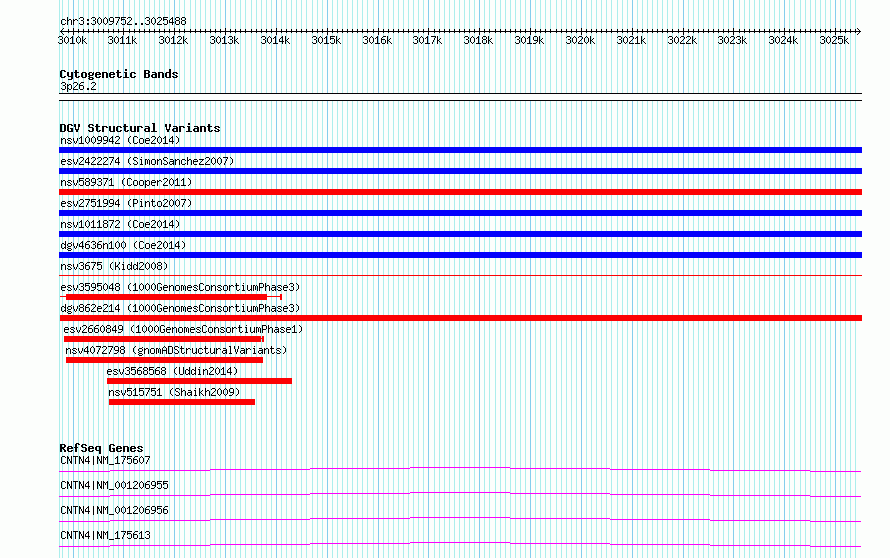Click the red nsv589371 (Cooper2011) bar
This screenshot has width=890, height=558.
460,192
